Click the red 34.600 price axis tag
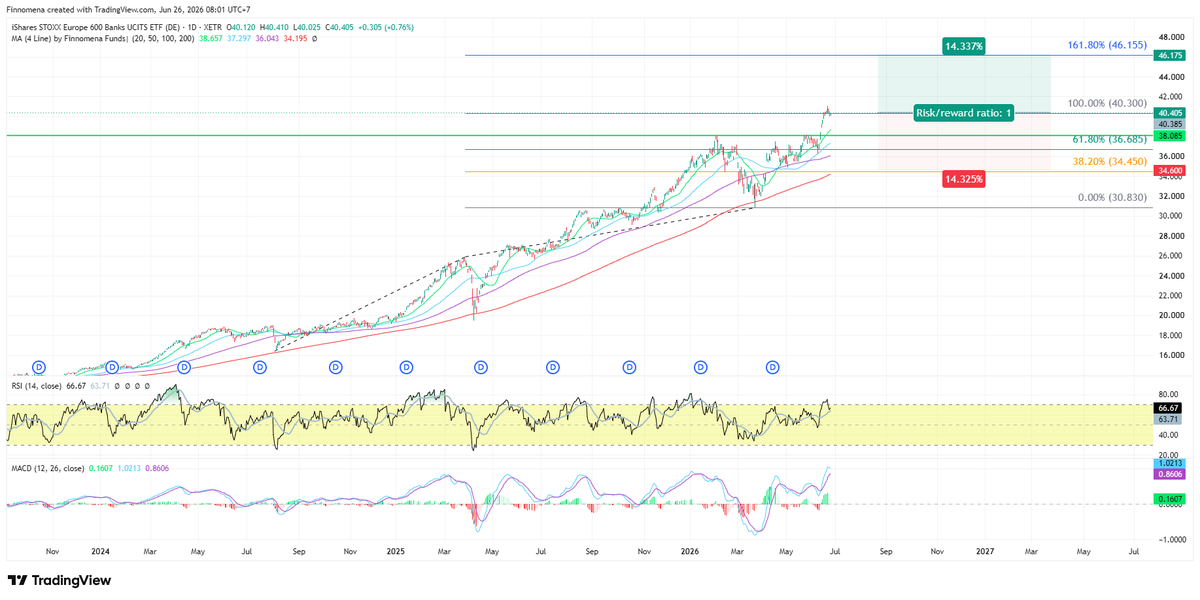 (1170, 171)
